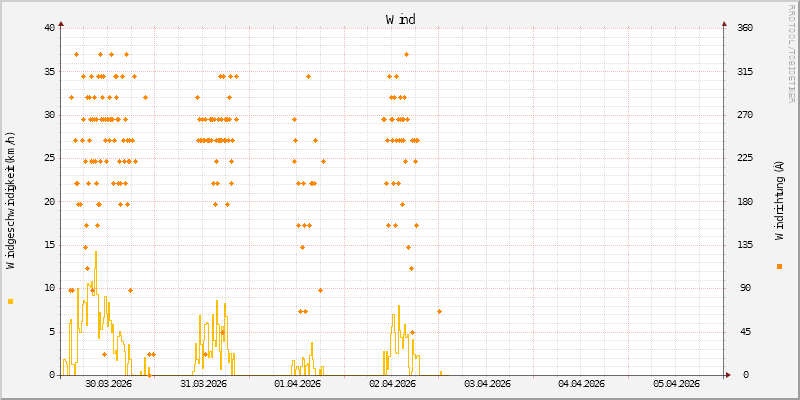
Task: Select the 02.04.2026 date label
Action: (392, 383)
